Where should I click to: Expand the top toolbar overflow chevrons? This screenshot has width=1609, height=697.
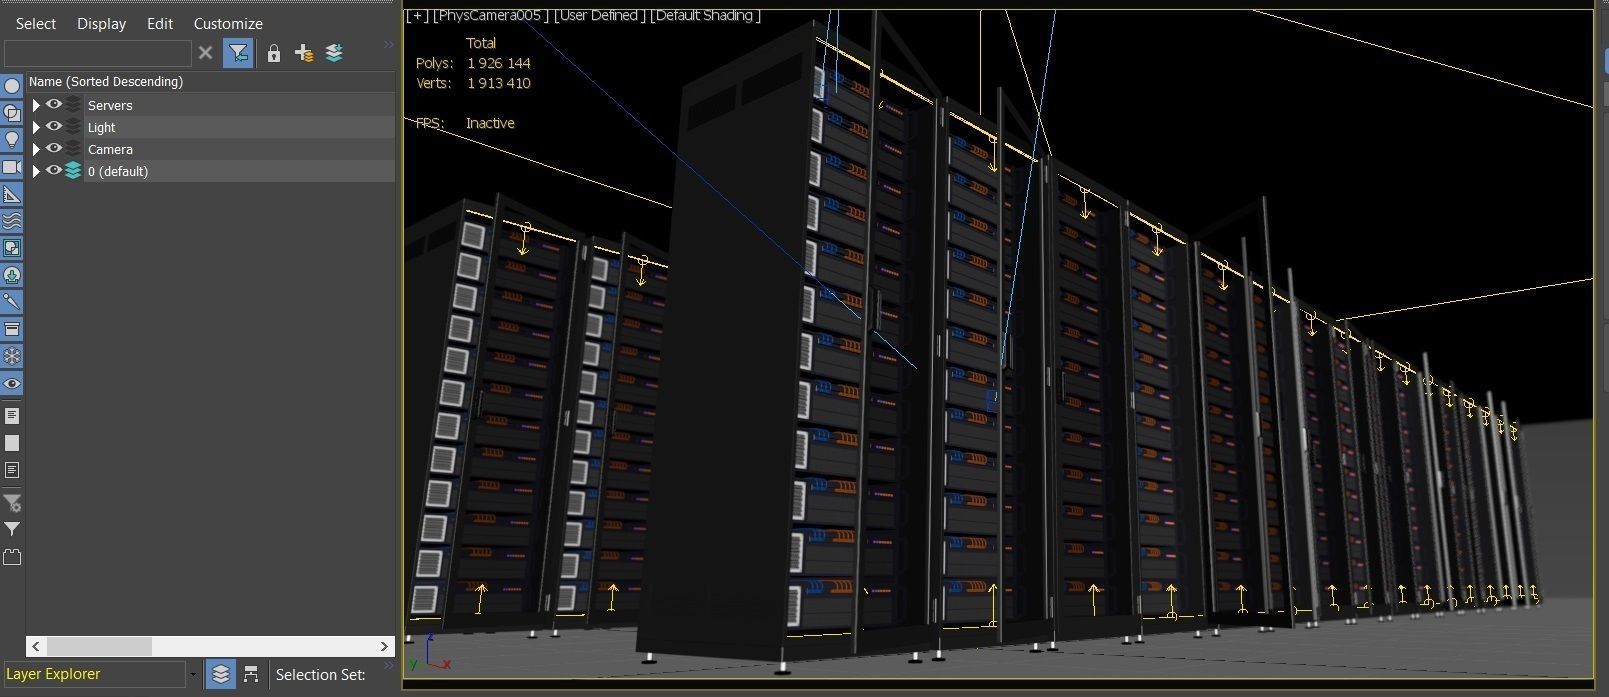click(x=388, y=45)
